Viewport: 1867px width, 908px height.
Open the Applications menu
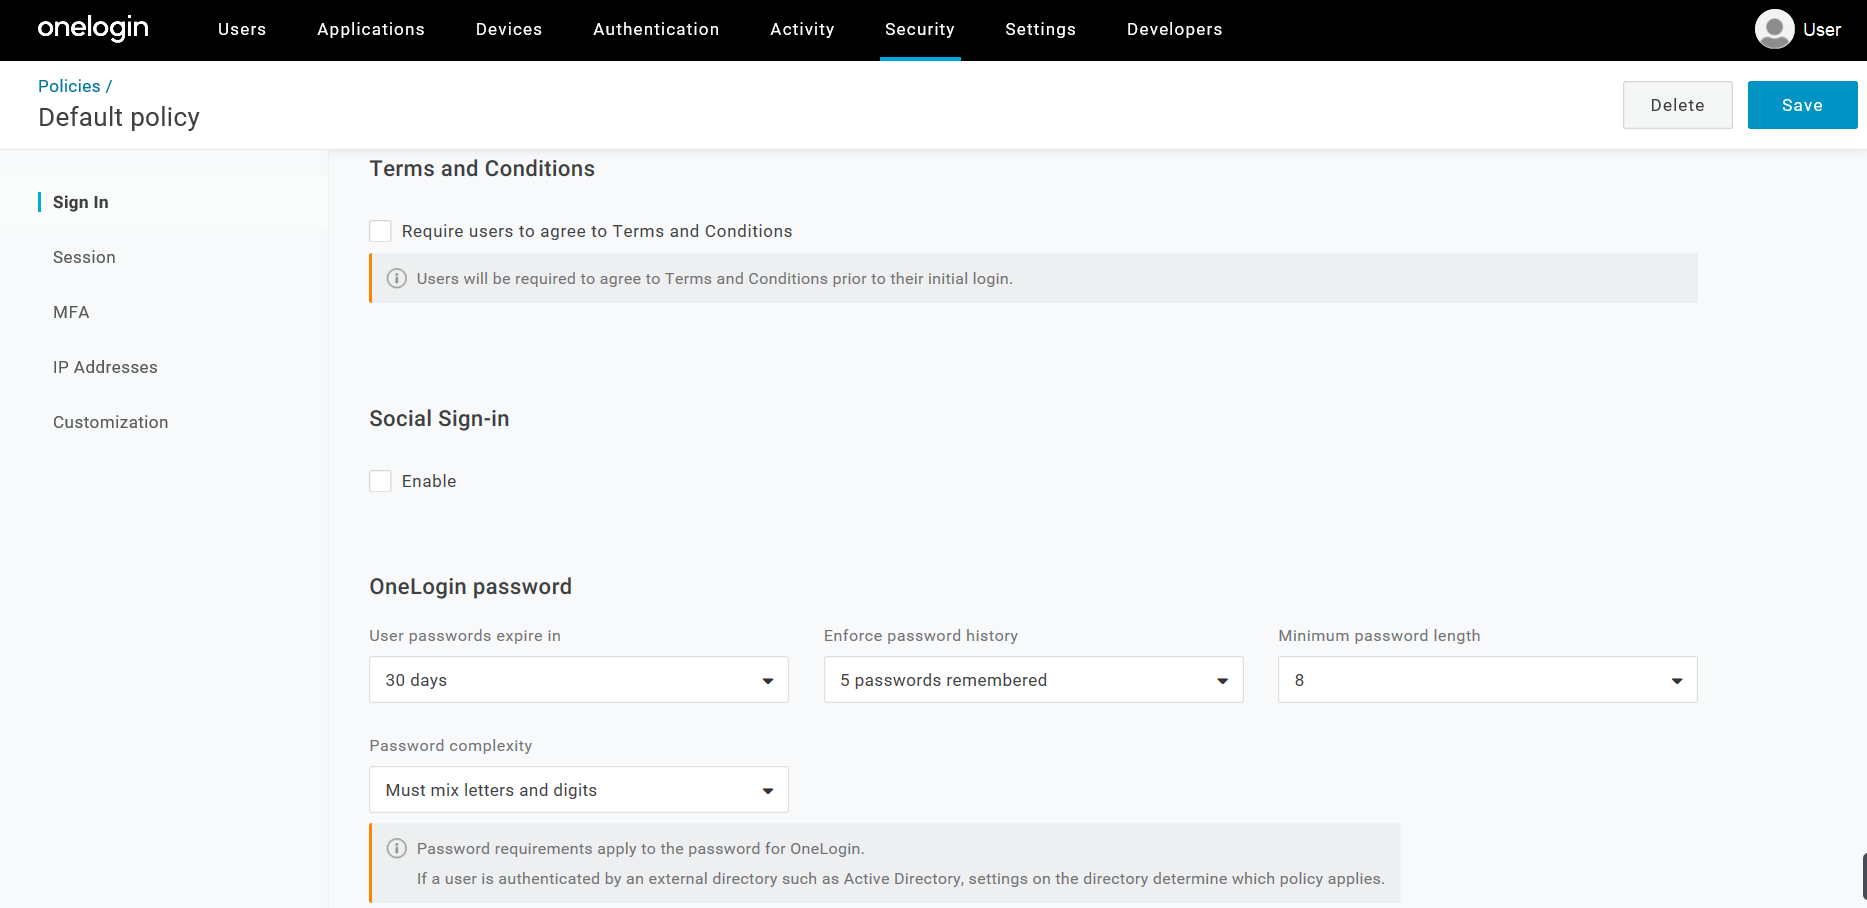(371, 29)
